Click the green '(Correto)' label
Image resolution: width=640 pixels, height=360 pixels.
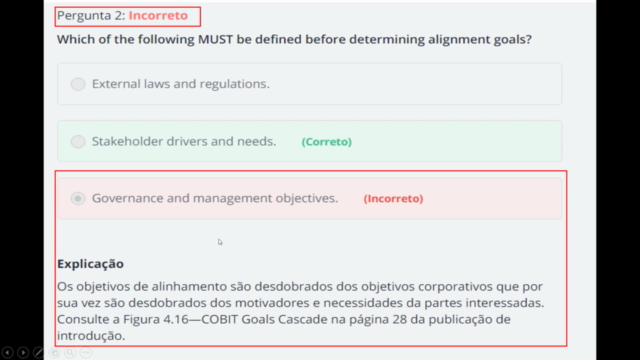pyautogui.click(x=327, y=142)
